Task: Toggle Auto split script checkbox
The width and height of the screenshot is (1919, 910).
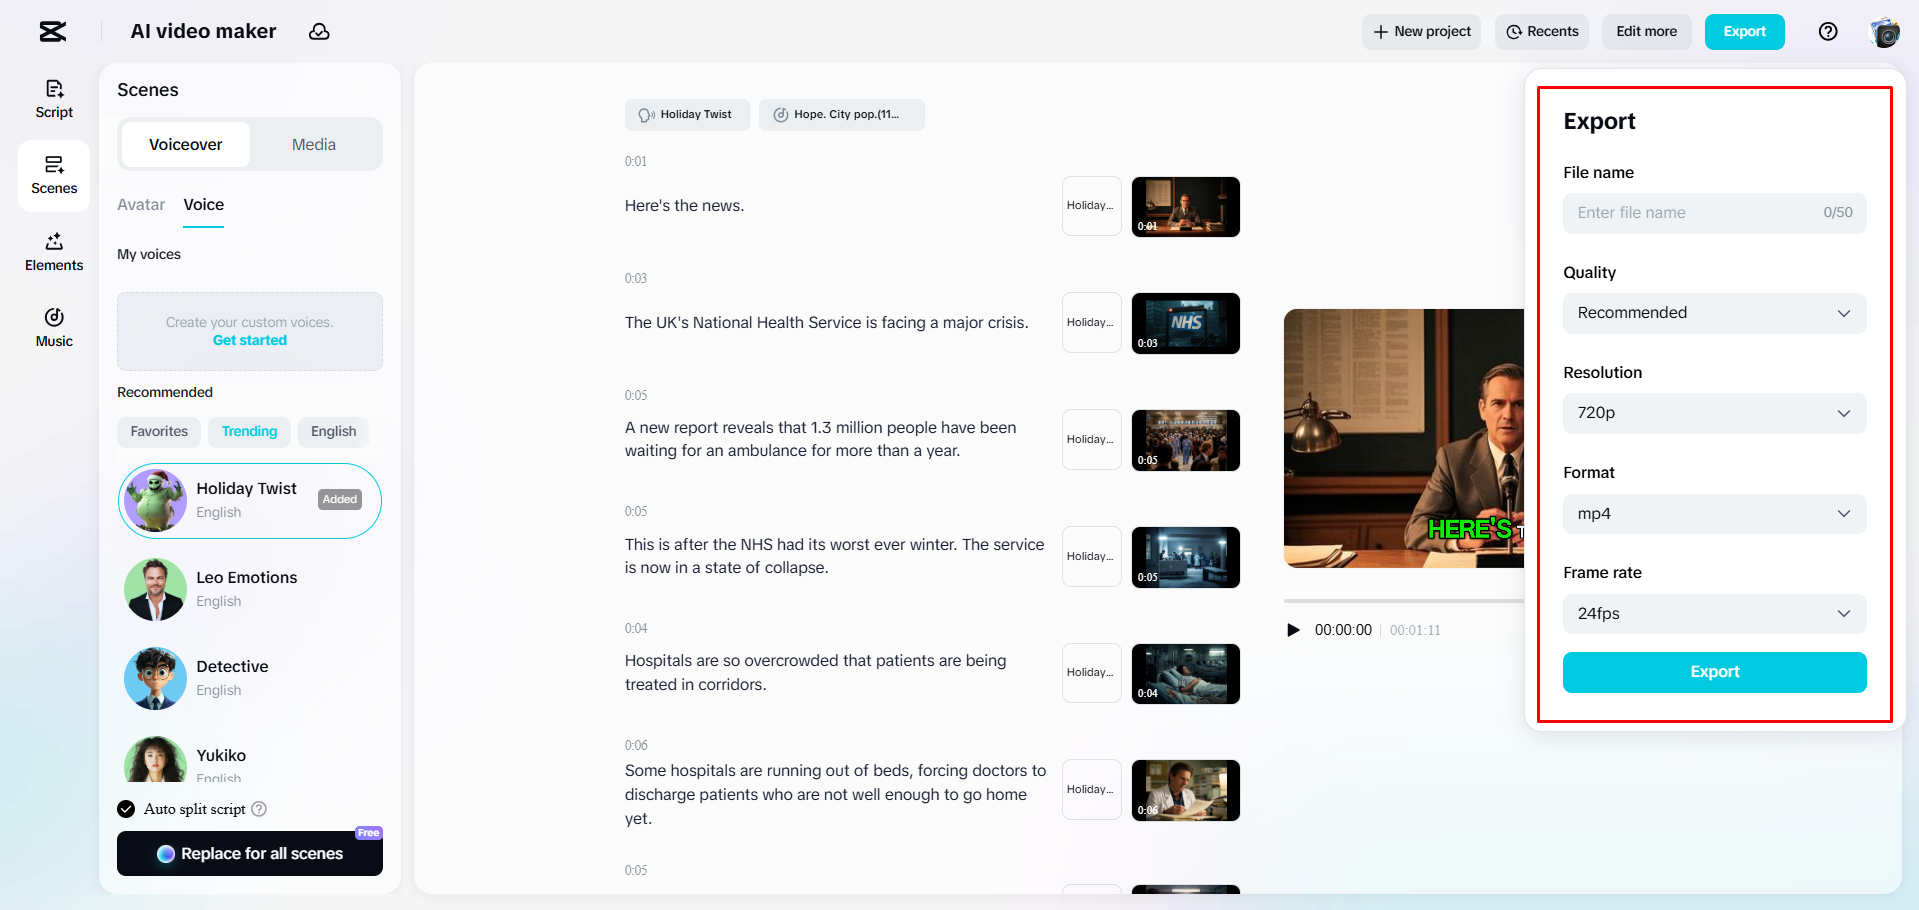Action: (126, 809)
